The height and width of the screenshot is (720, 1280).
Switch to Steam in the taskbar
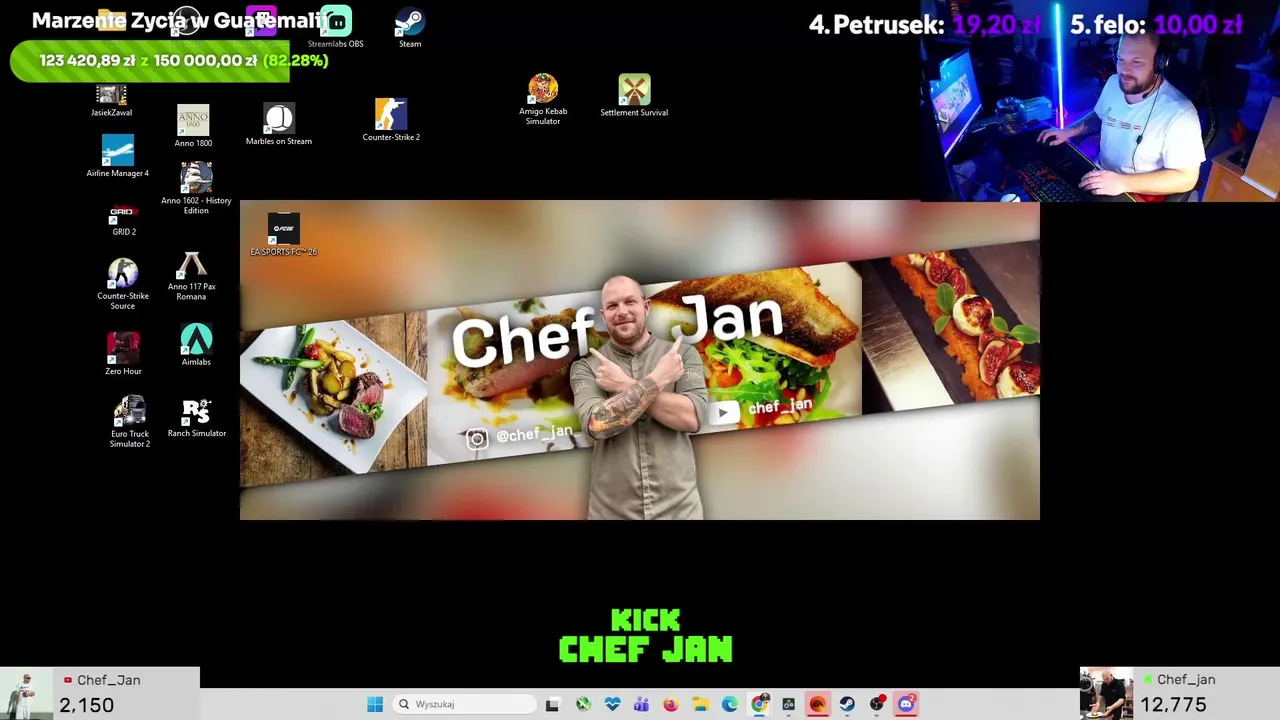point(847,704)
